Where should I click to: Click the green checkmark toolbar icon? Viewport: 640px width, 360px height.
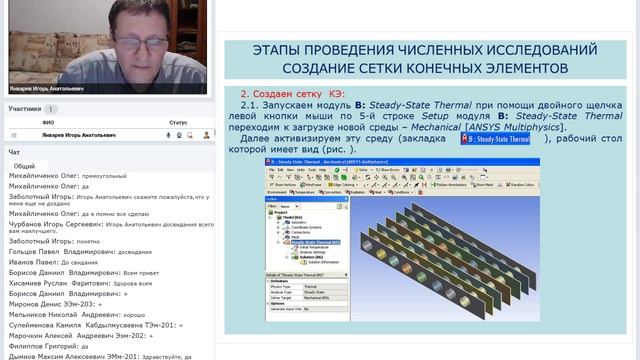(x=337, y=170)
